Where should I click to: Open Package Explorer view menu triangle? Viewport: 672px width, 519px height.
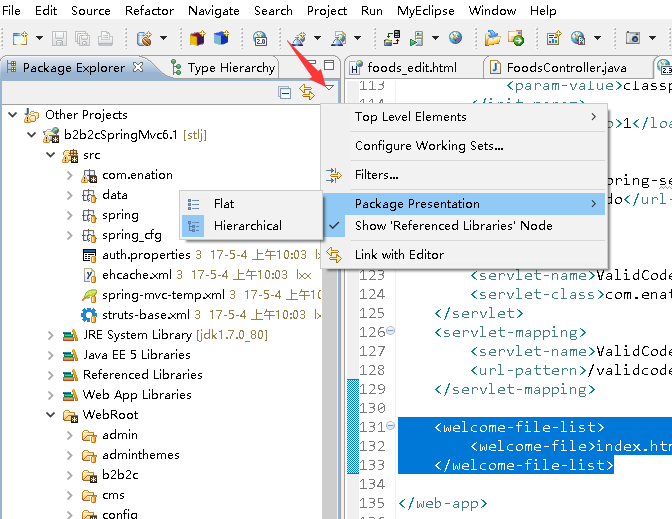329,87
